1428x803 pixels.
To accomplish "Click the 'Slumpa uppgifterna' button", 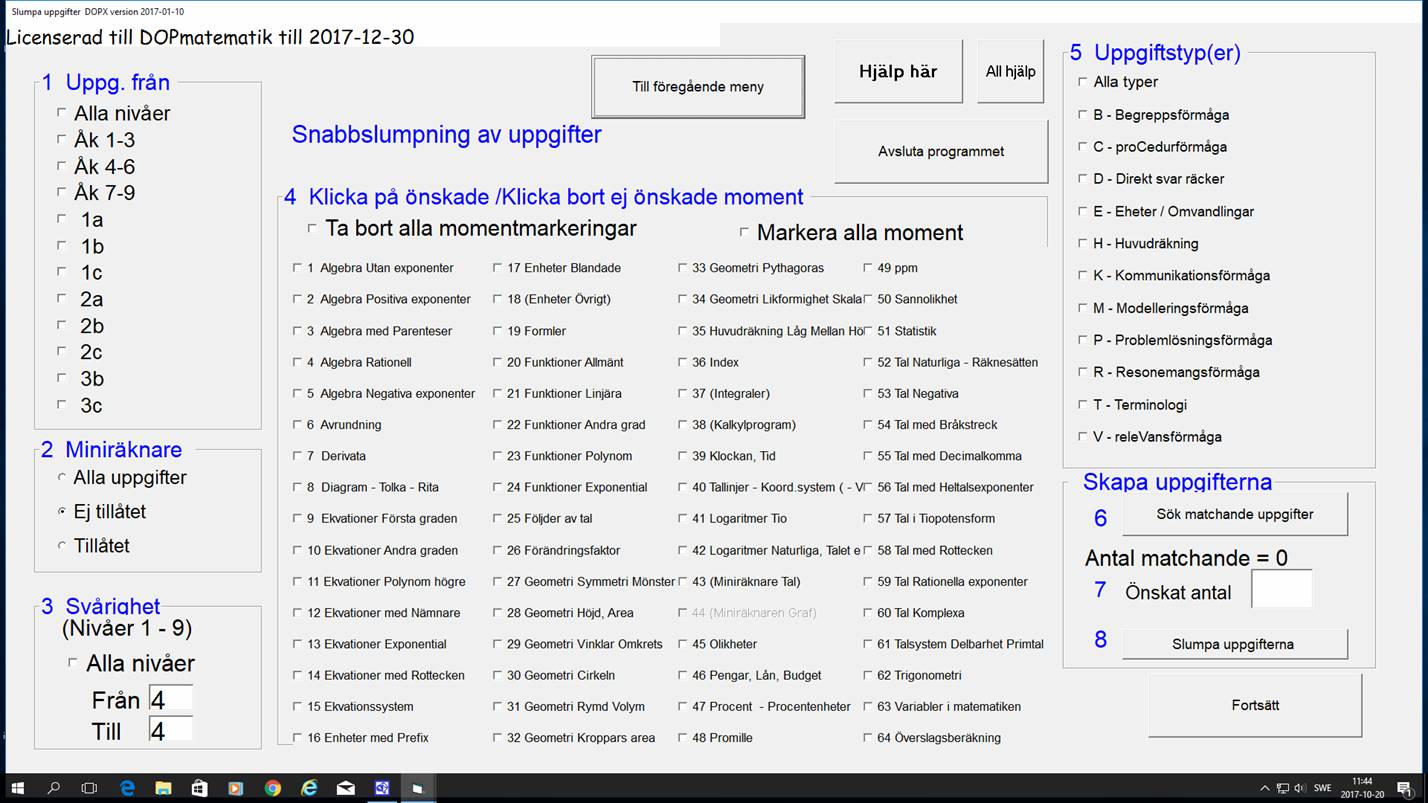I will [1234, 644].
